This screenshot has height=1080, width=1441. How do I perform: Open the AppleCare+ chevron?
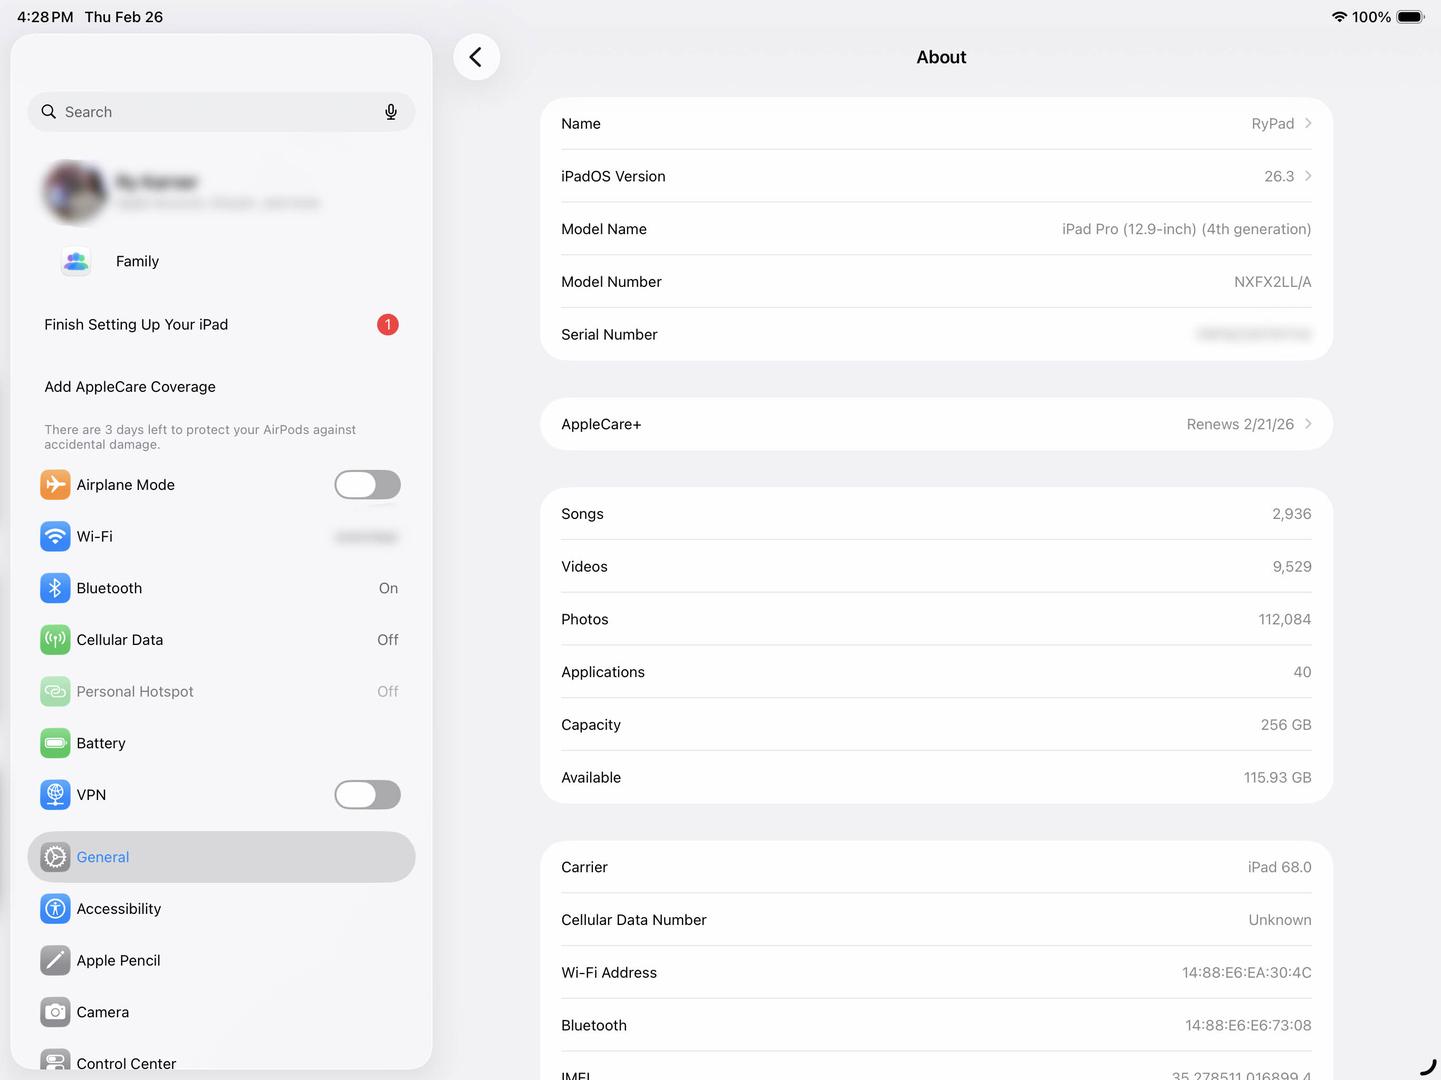1308,424
